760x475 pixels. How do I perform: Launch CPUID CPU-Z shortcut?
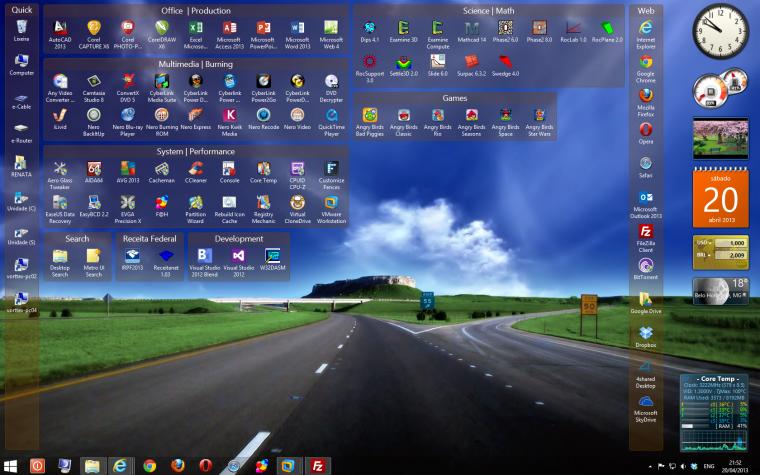297,175
